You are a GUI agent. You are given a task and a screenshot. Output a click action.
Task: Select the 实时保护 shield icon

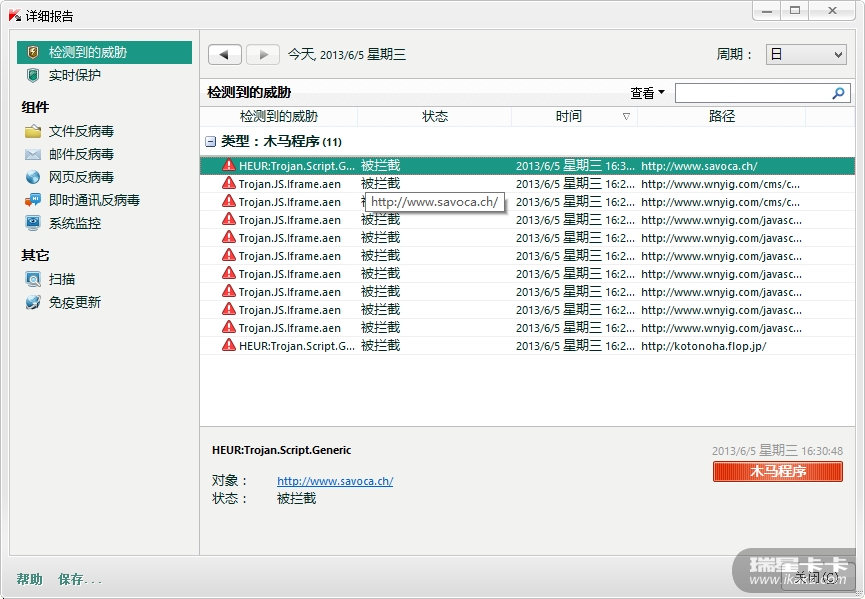click(33, 75)
